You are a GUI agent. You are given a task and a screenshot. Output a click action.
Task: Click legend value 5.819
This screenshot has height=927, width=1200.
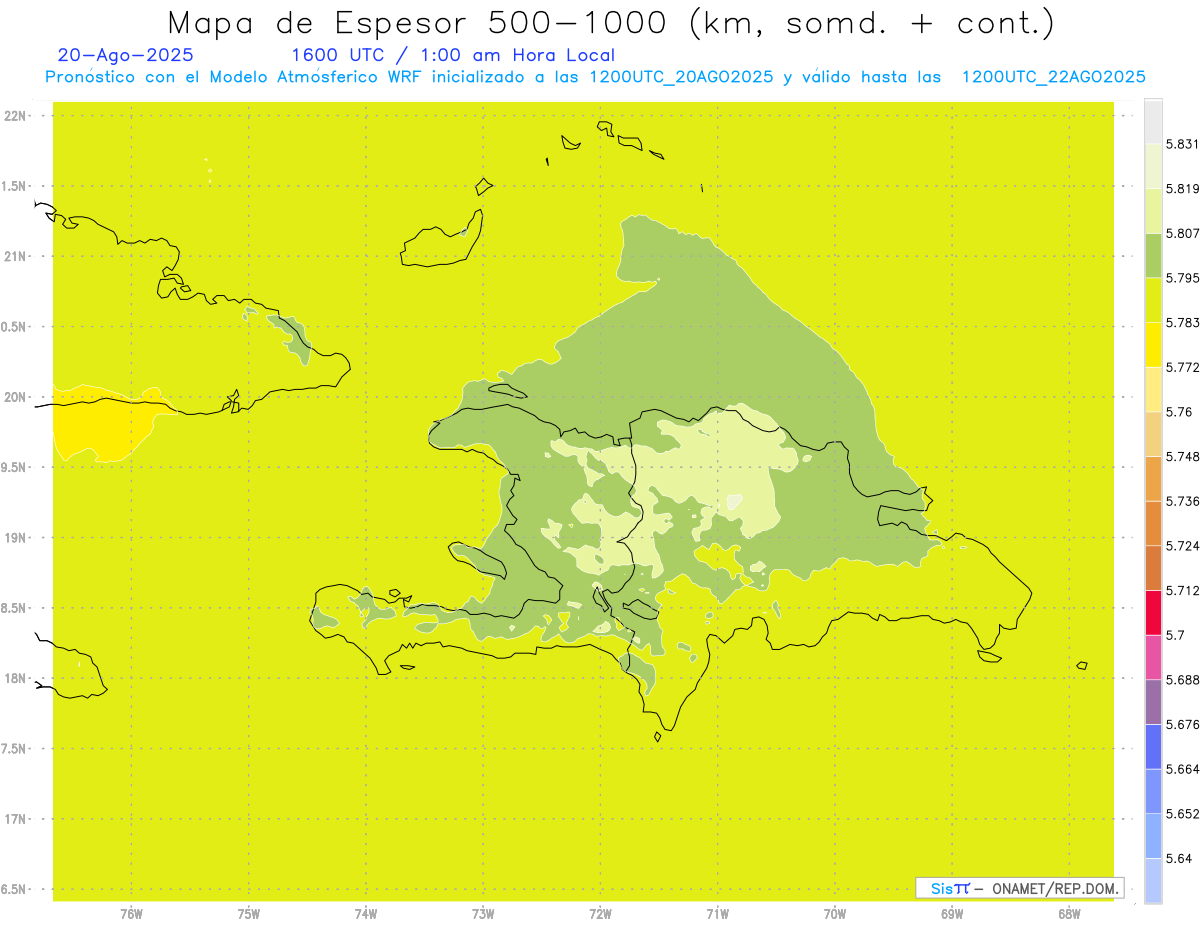[x=1183, y=189]
